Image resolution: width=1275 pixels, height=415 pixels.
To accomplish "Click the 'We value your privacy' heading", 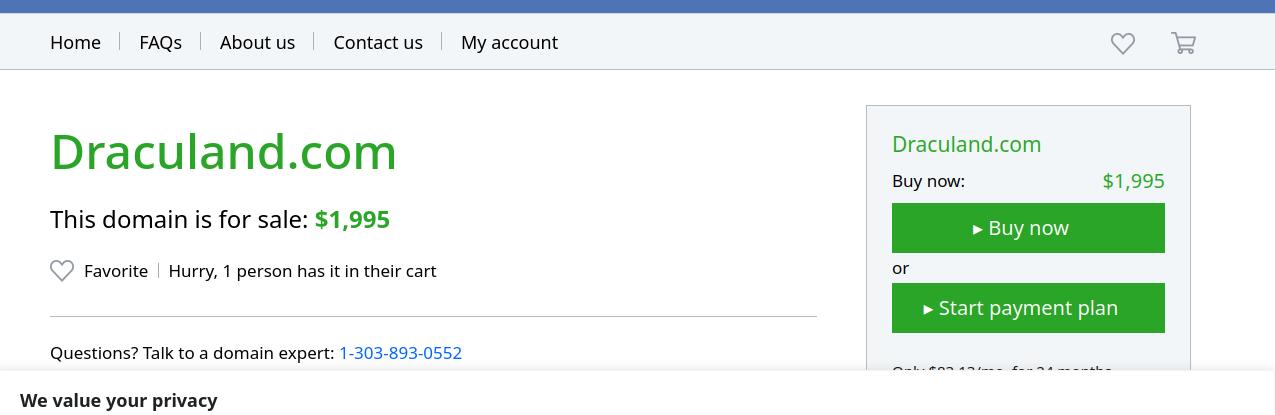I will [118, 400].
